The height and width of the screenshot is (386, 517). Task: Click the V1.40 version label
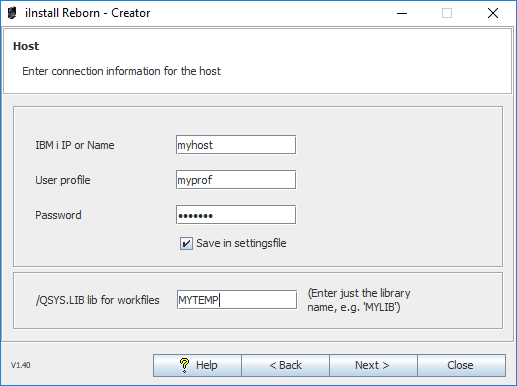[x=21, y=365]
